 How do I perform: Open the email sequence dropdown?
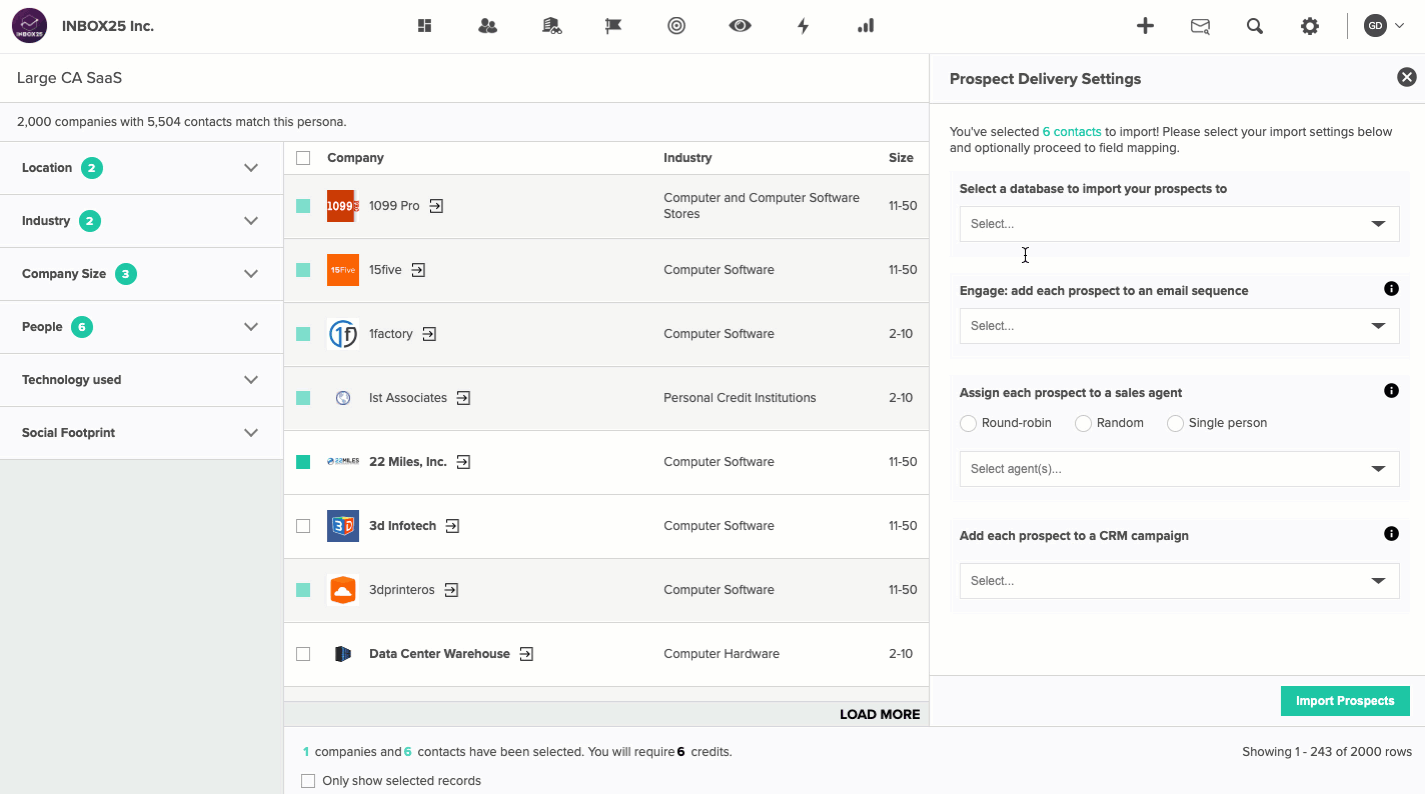(1179, 326)
